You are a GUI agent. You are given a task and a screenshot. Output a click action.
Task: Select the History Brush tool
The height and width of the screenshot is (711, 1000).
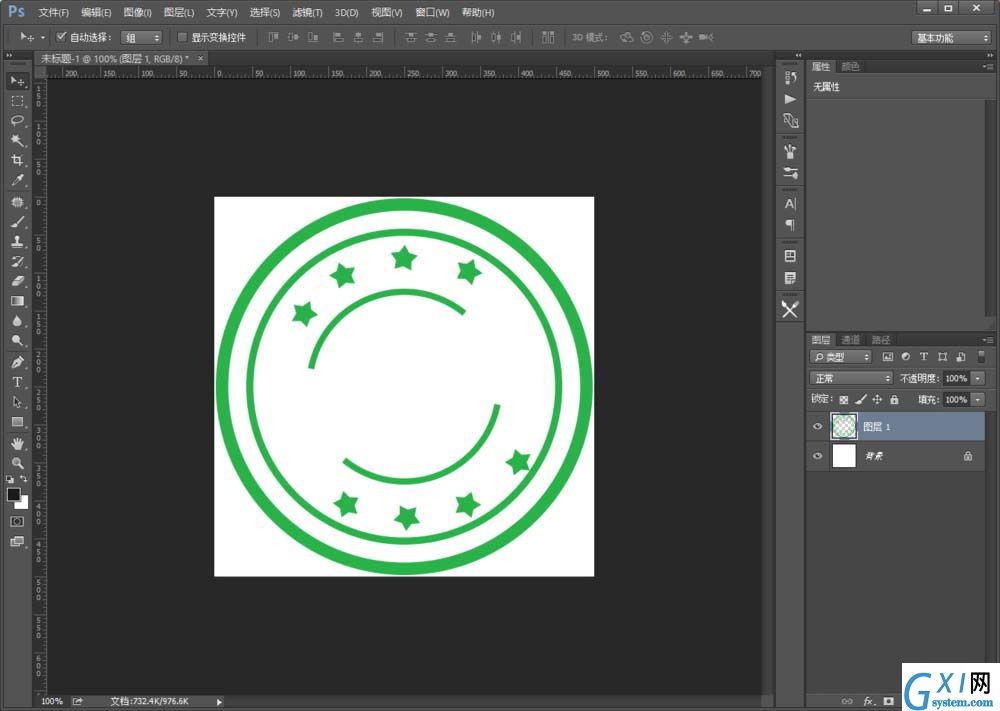click(17, 261)
